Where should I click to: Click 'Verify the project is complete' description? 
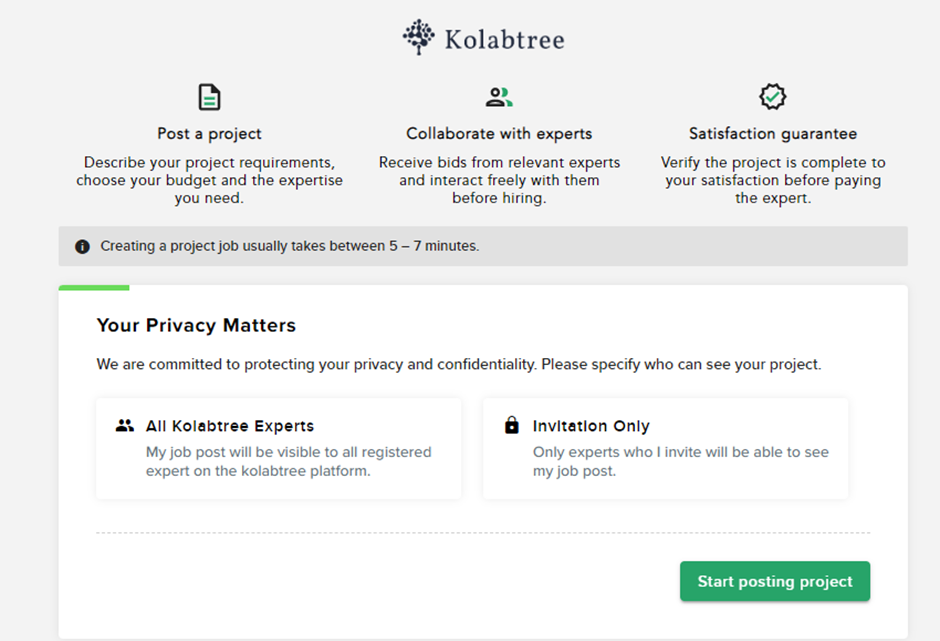pyautogui.click(x=773, y=180)
